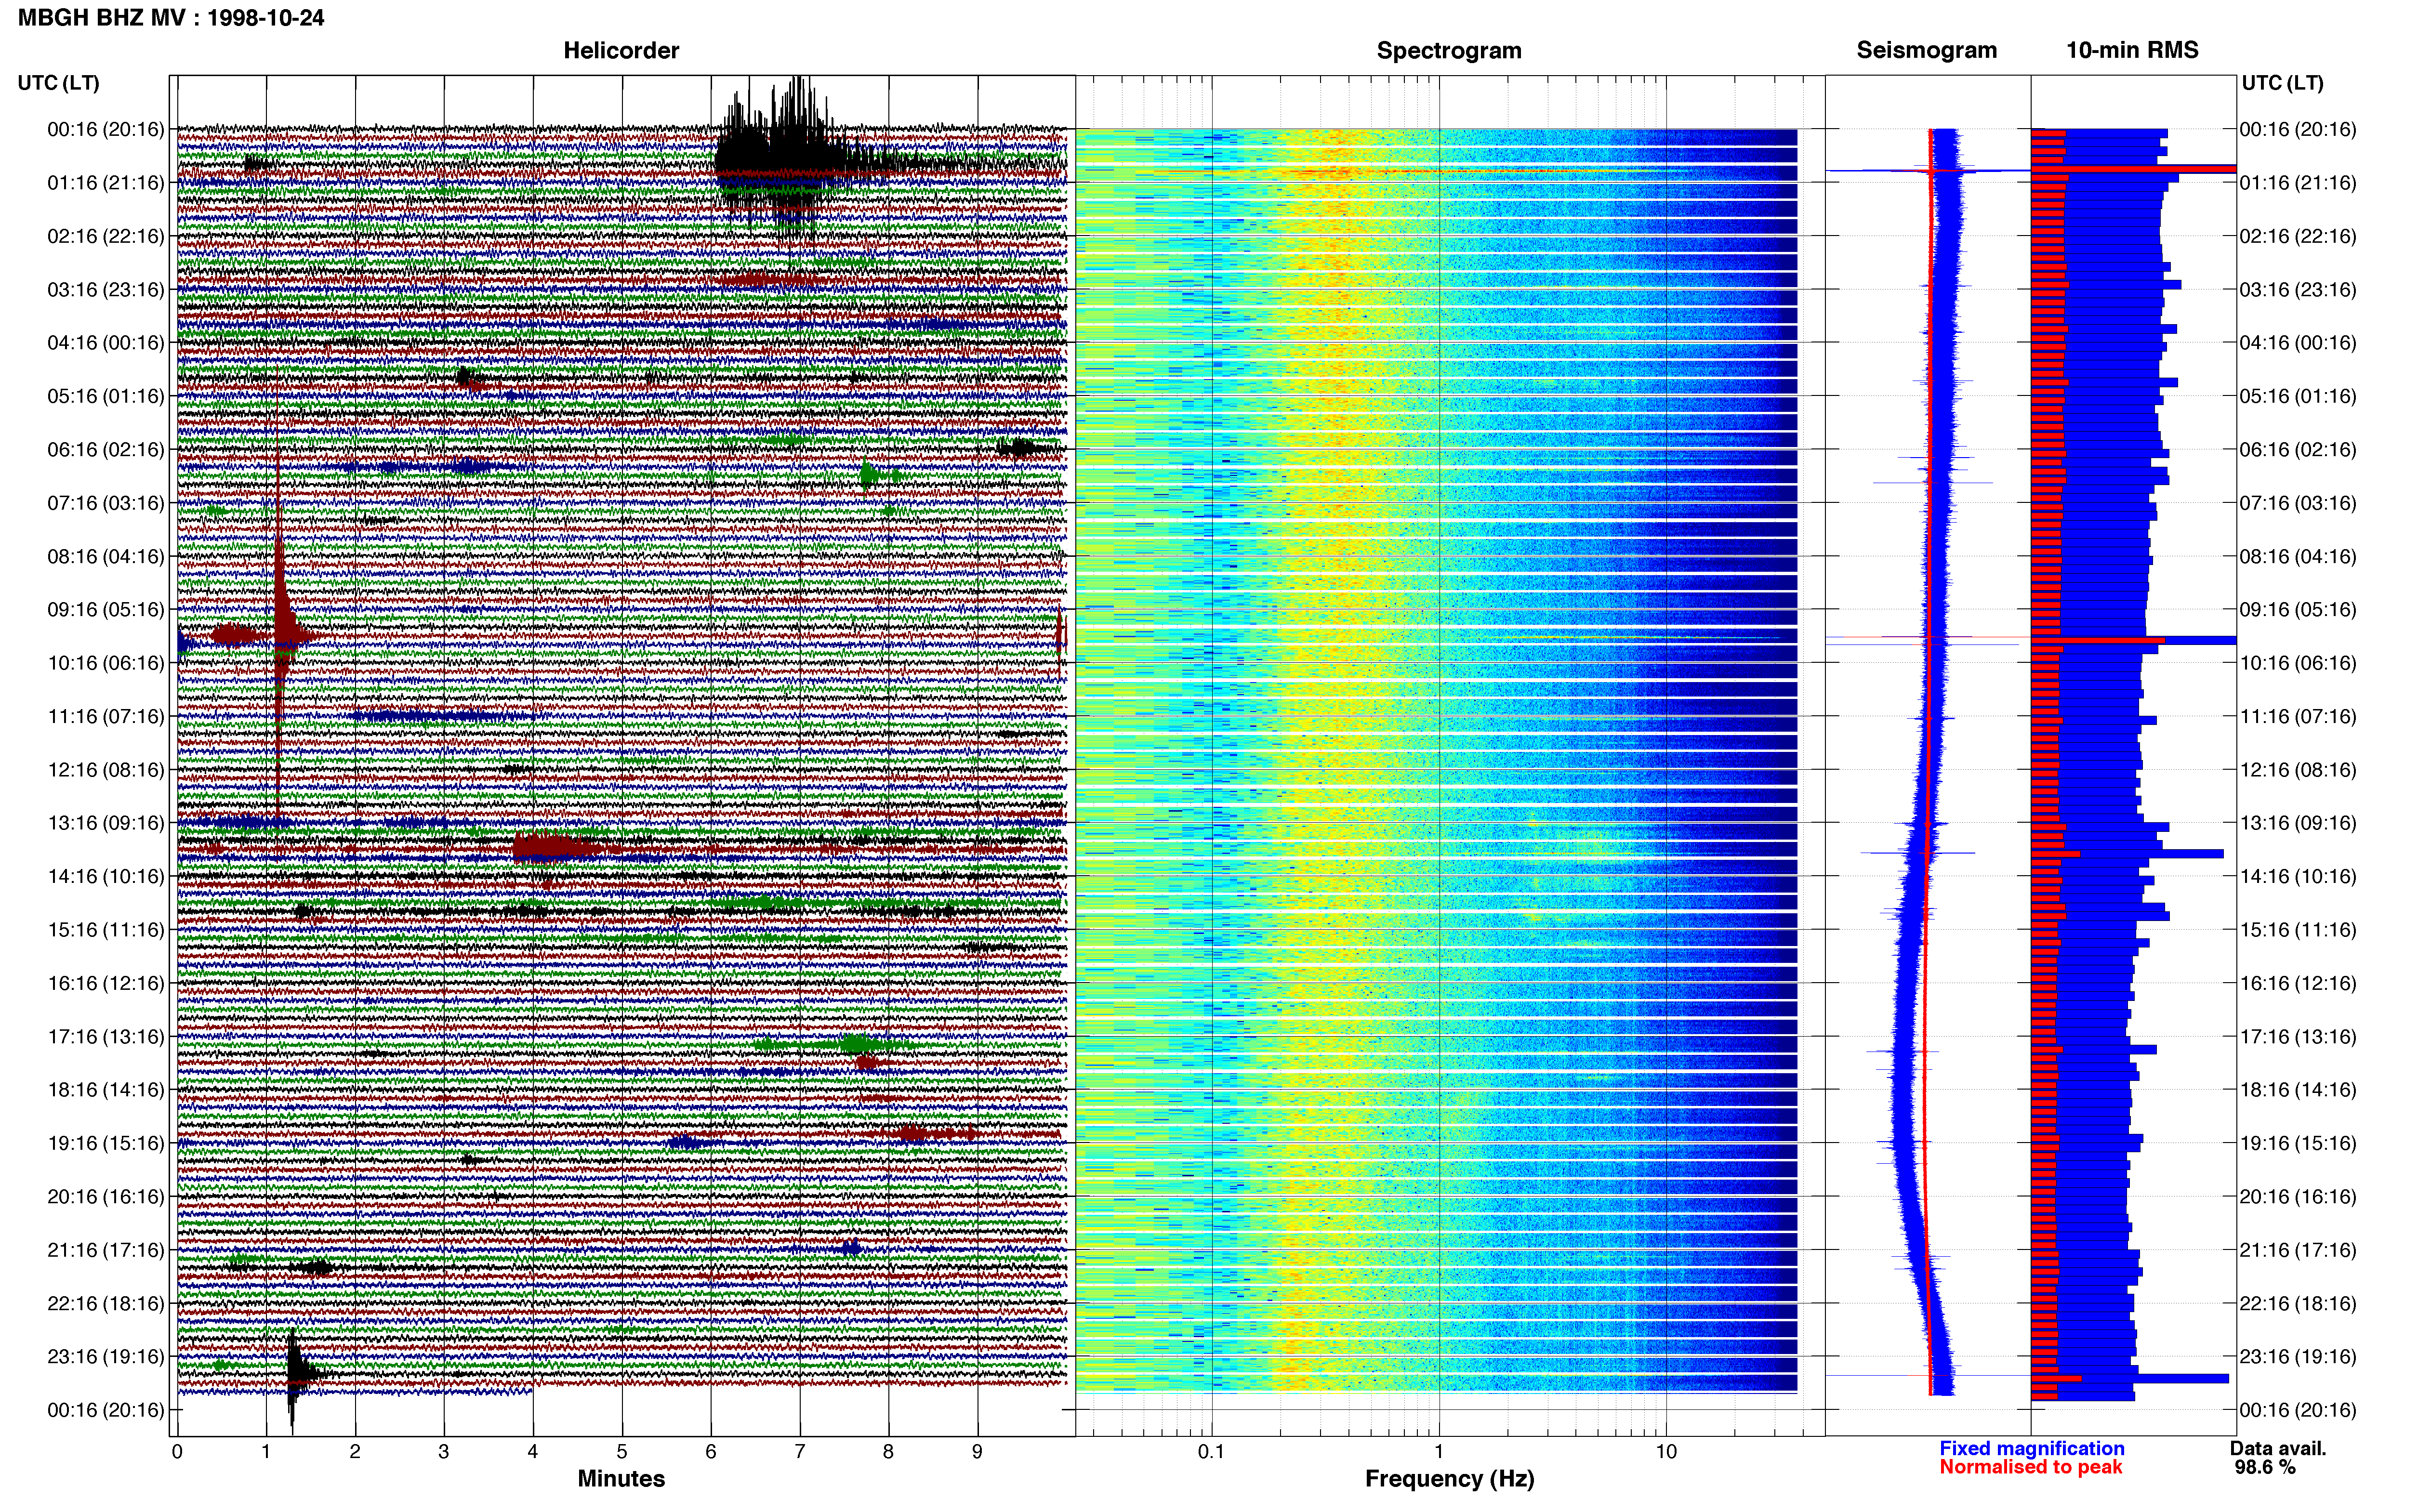The height and width of the screenshot is (1512, 2418).
Task: Click the '10-min RMS' panel heading
Action: pos(2132,50)
